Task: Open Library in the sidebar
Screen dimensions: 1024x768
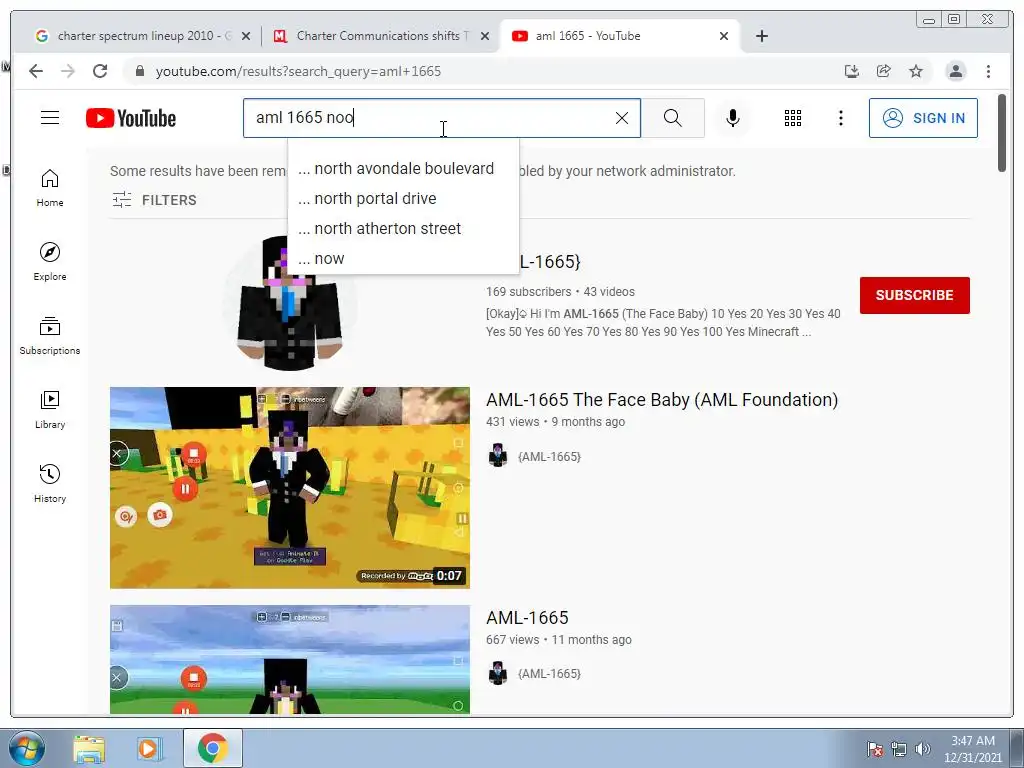Action: point(50,409)
